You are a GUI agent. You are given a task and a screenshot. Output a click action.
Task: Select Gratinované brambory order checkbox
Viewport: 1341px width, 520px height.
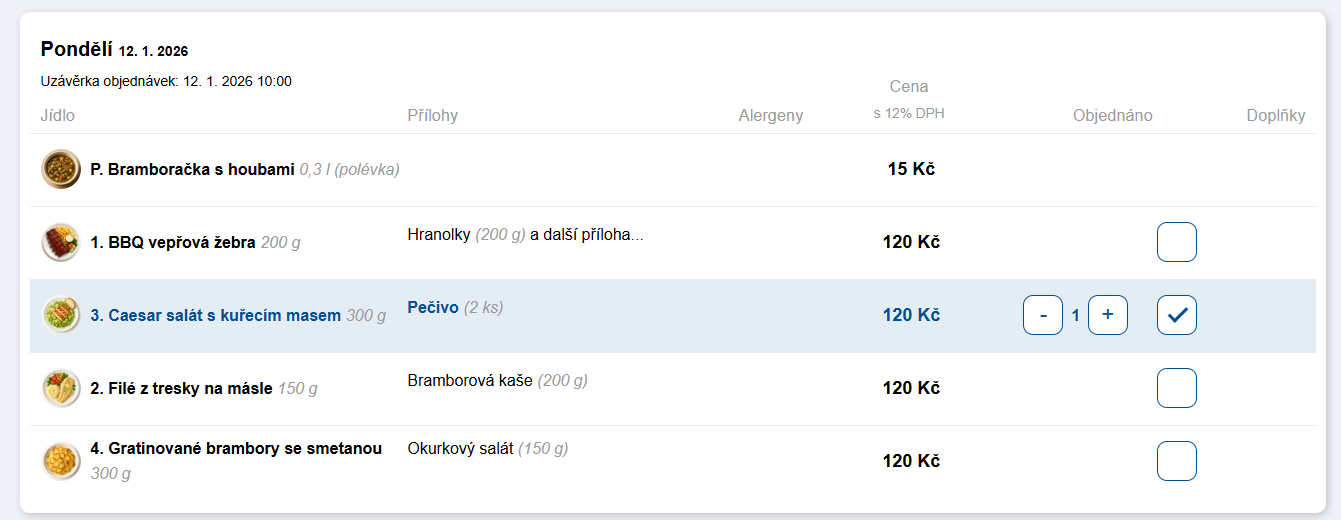point(1176,461)
